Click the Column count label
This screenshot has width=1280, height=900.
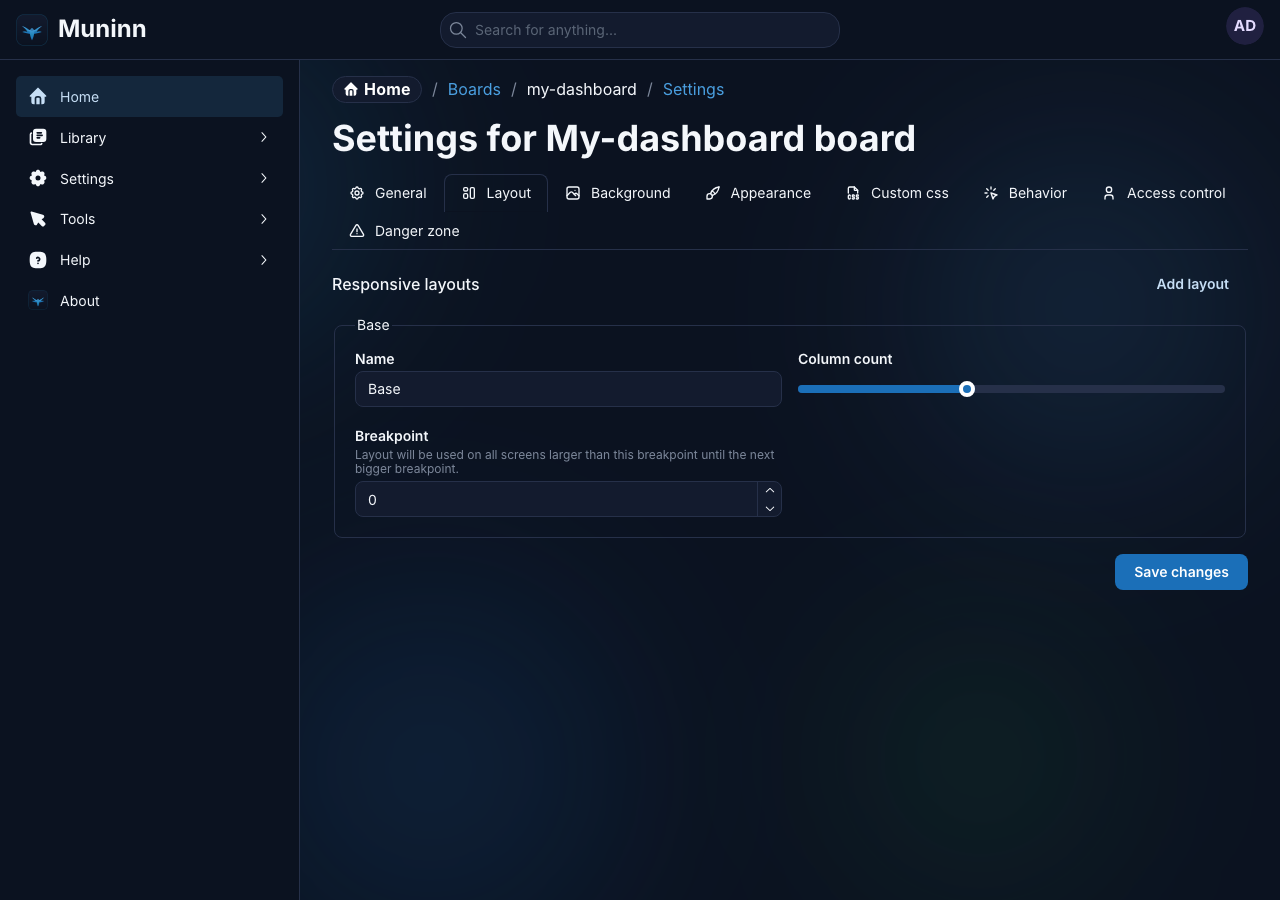[x=845, y=359]
